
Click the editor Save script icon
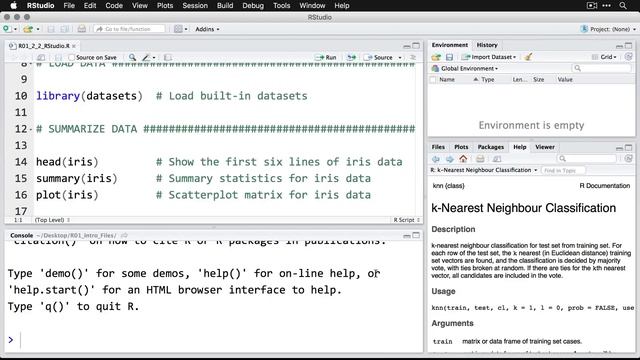point(58,58)
